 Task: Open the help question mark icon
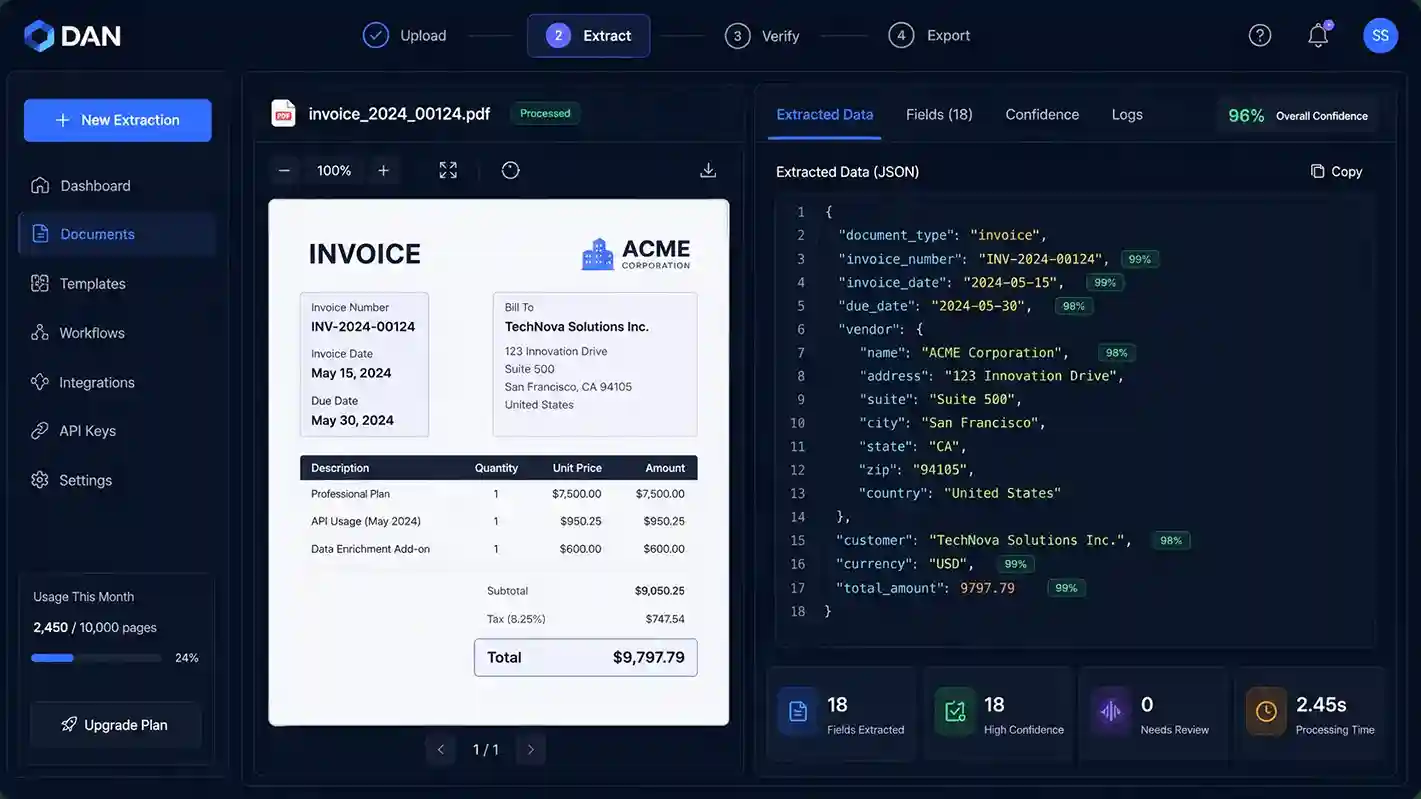(x=1260, y=35)
